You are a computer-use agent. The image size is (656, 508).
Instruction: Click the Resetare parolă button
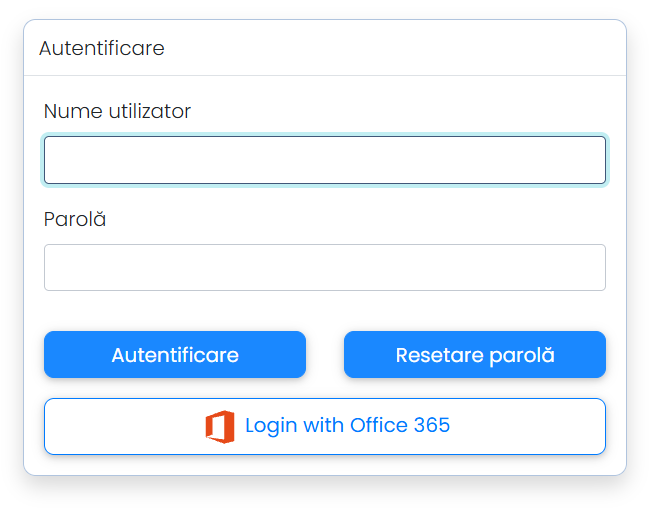pos(474,355)
